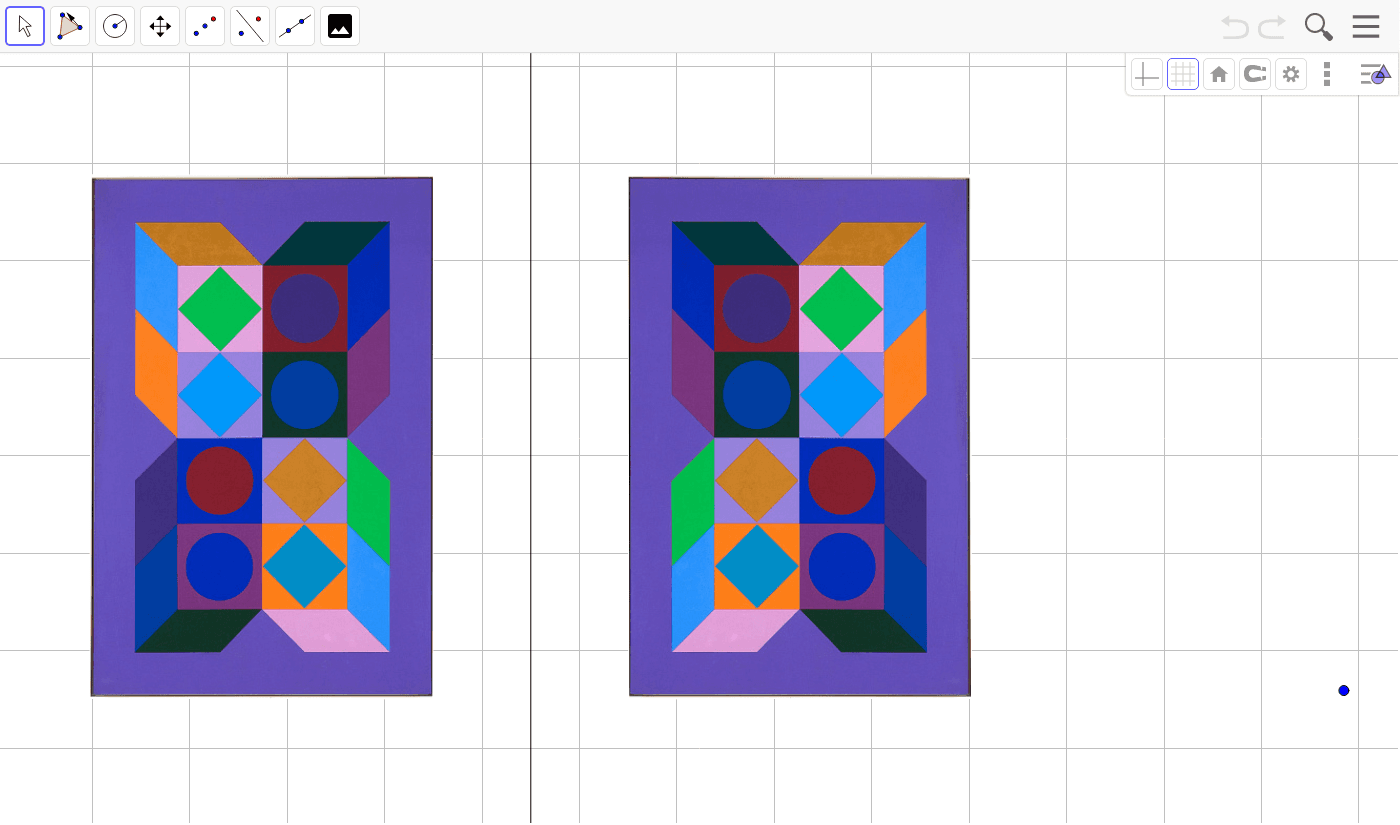Choose the Circle with Center tool

point(115,26)
